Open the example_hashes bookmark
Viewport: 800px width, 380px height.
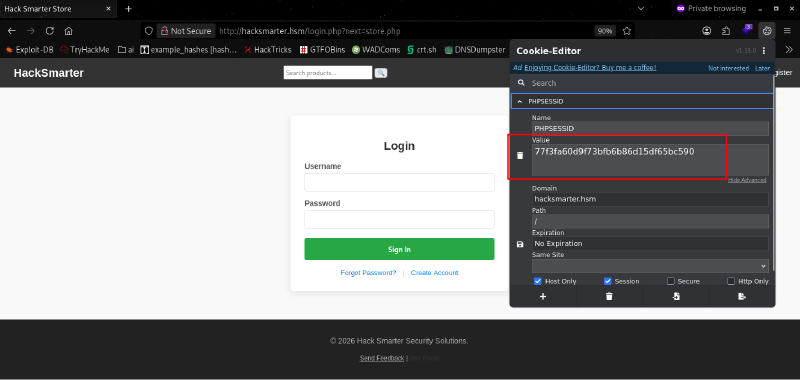click(x=189, y=49)
